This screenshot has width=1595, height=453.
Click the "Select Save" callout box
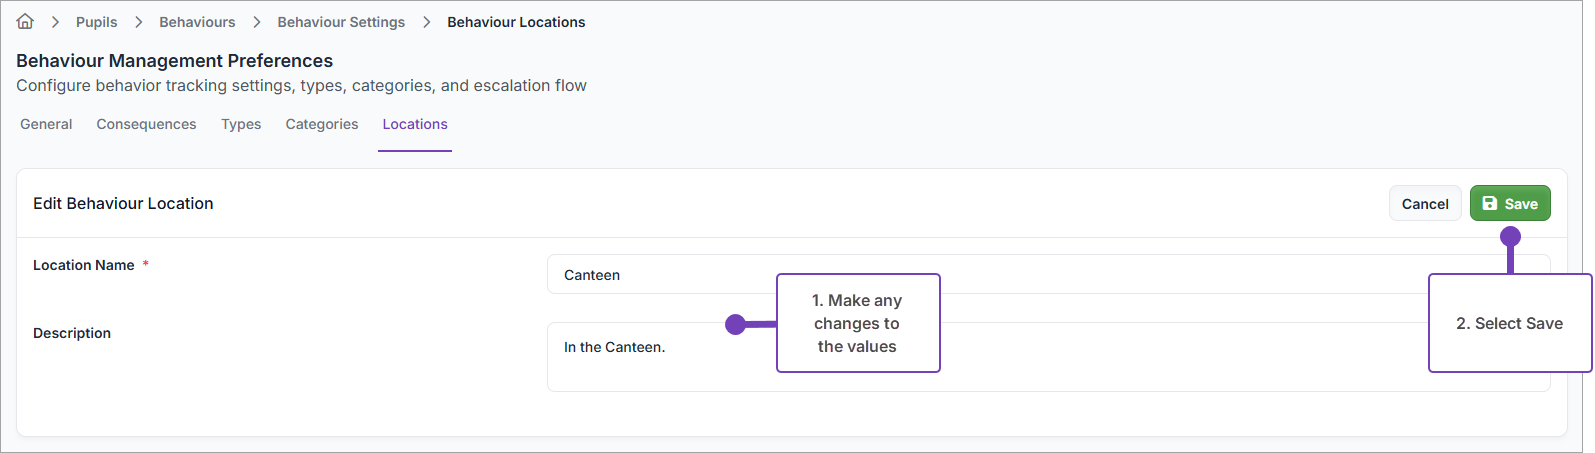1509,323
